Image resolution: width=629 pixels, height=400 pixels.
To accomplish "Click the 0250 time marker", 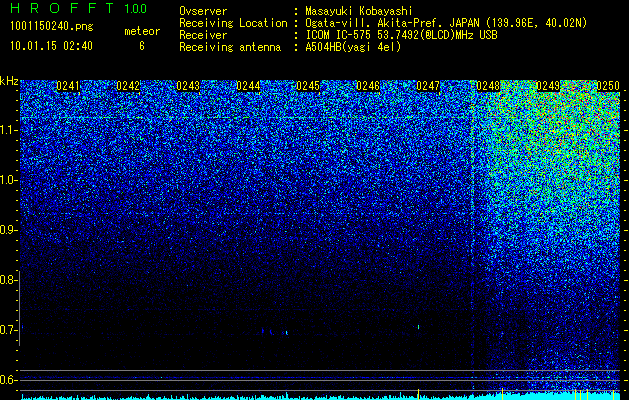I will click(608, 86).
